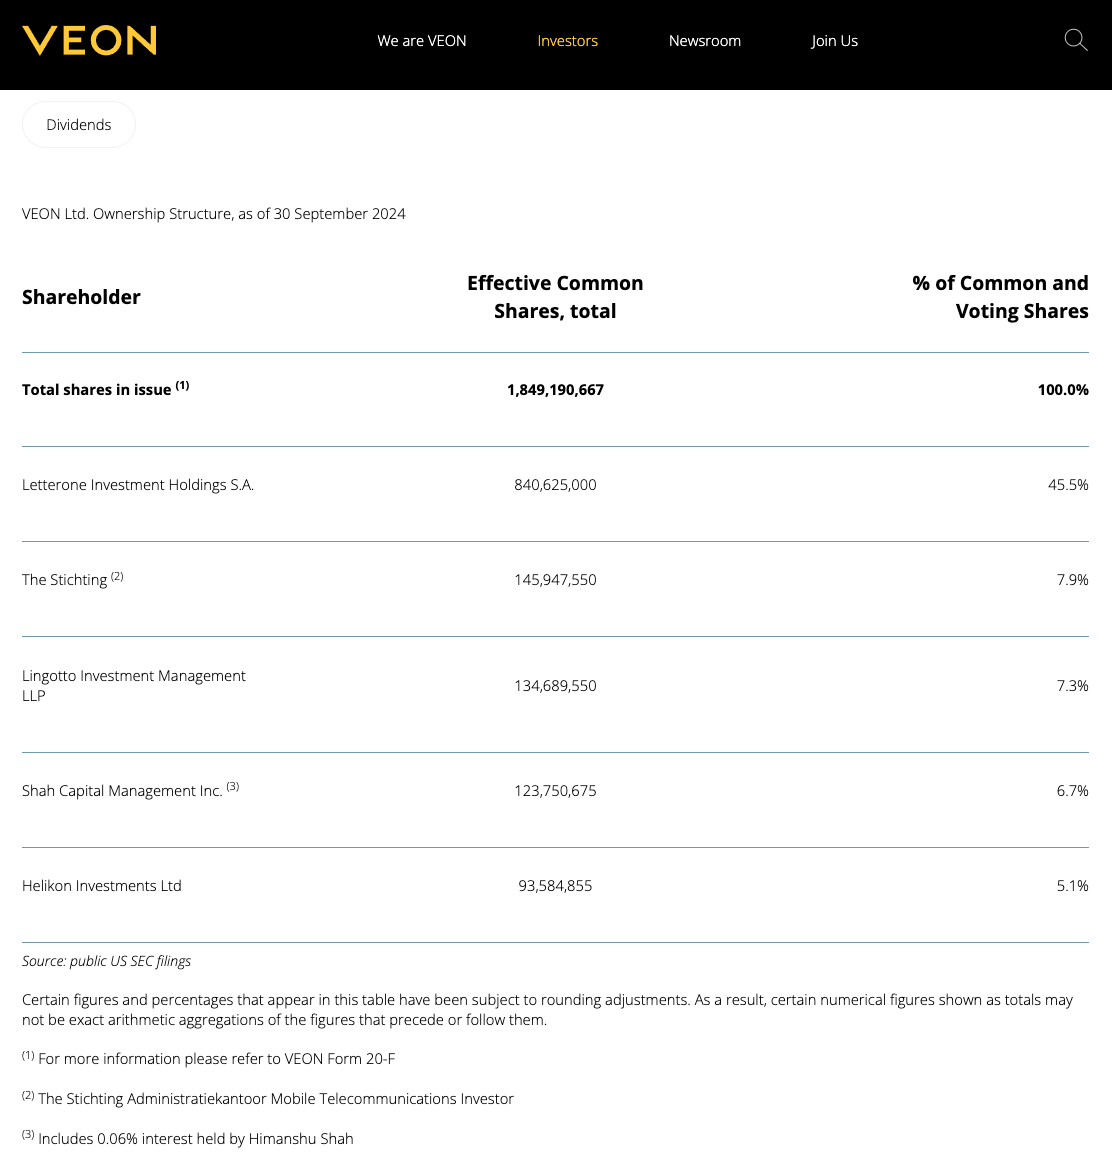1112x1152 pixels.
Task: Click the VEON Form 20-F footnote text
Action: (x=216, y=1059)
